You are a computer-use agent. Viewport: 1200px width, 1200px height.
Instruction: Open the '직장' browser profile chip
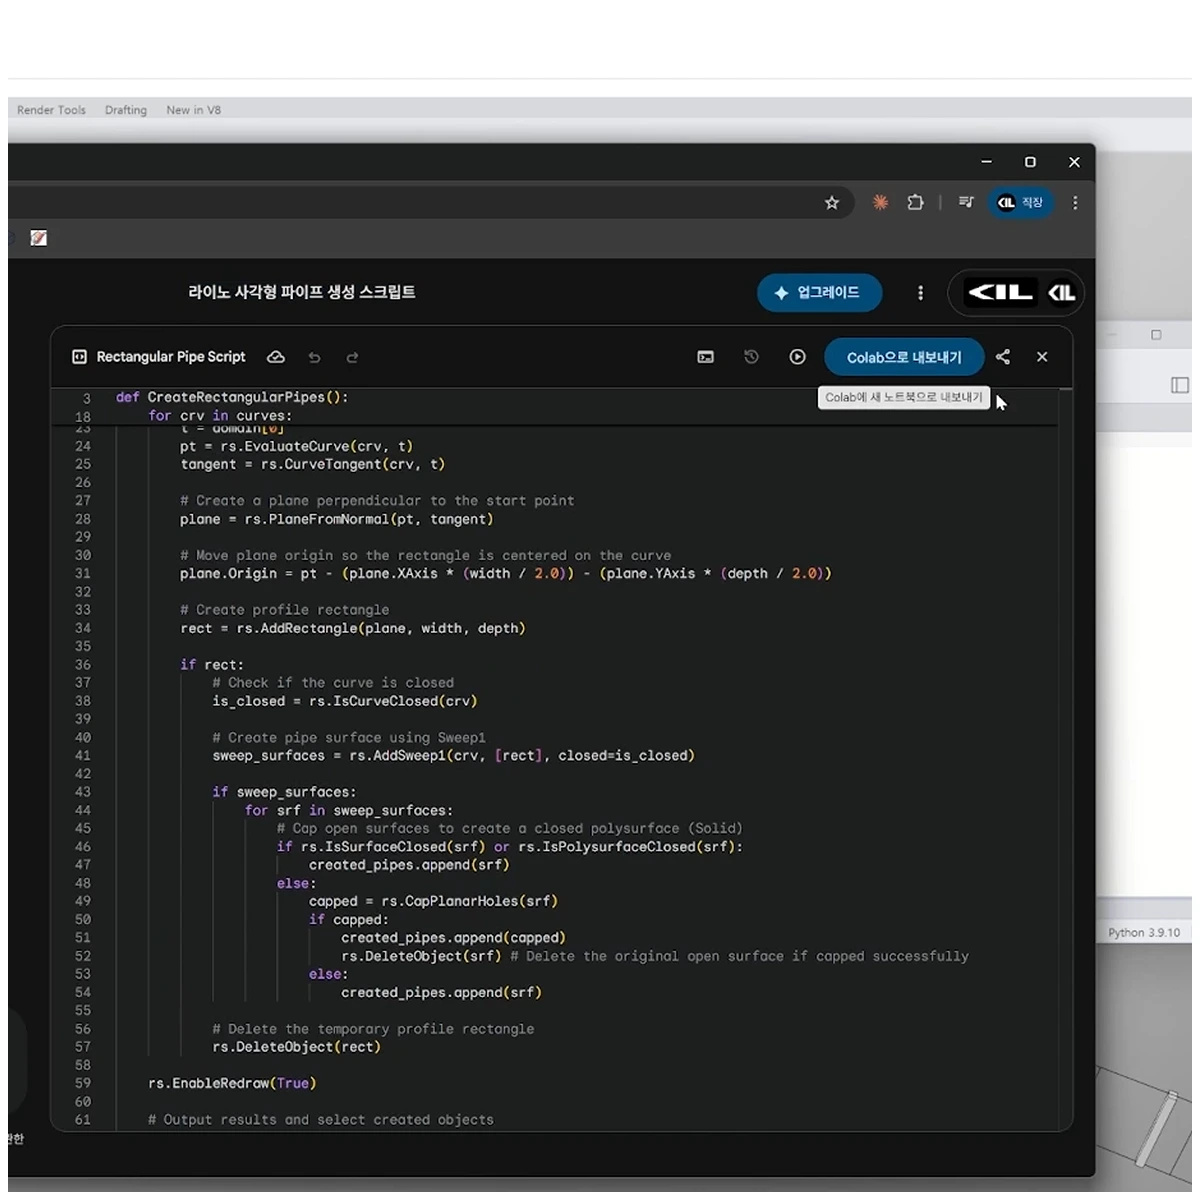click(1020, 203)
